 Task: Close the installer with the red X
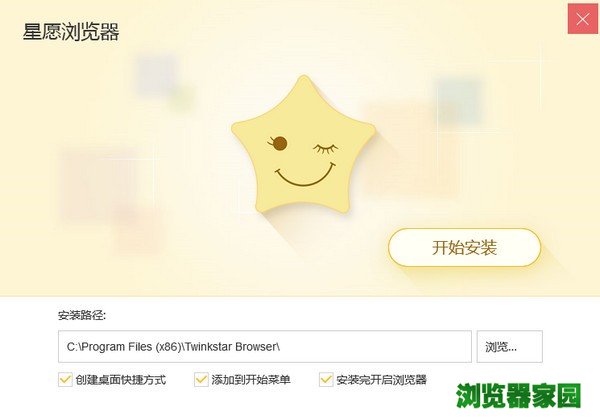tap(583, 19)
